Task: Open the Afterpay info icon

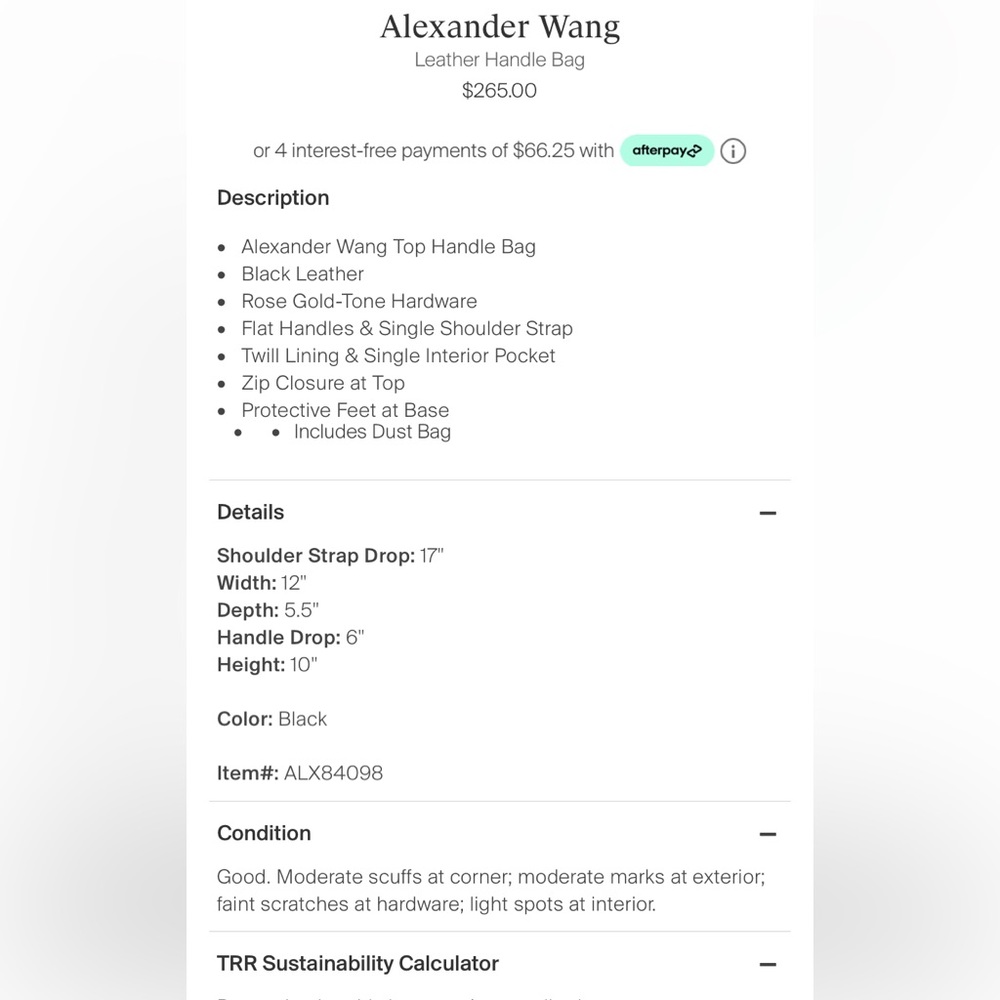Action: point(733,151)
